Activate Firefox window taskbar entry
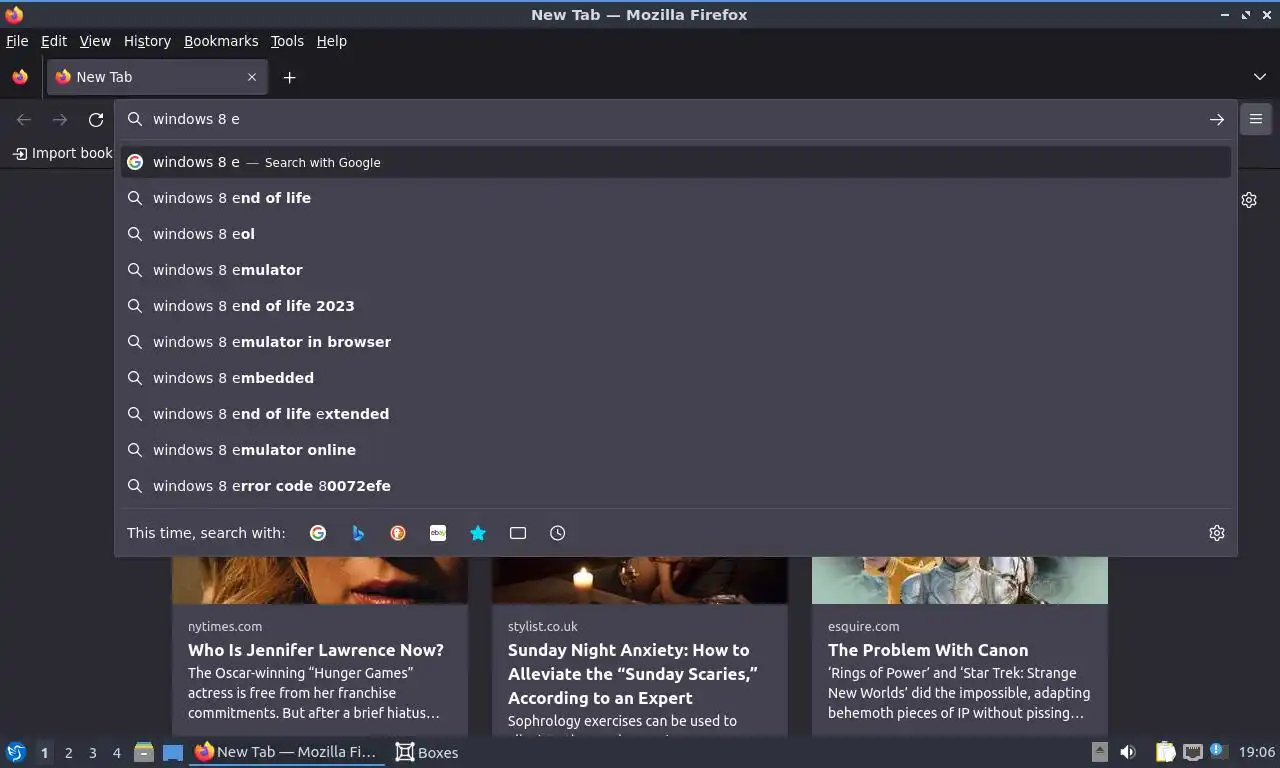The width and height of the screenshot is (1280, 768). pyautogui.click(x=288, y=752)
